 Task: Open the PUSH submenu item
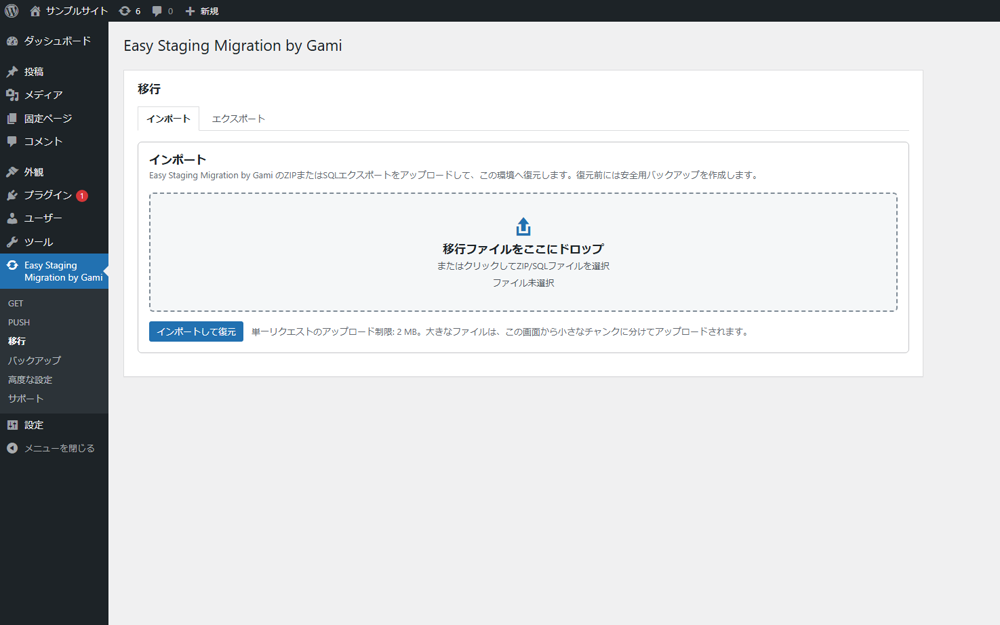coord(18,323)
